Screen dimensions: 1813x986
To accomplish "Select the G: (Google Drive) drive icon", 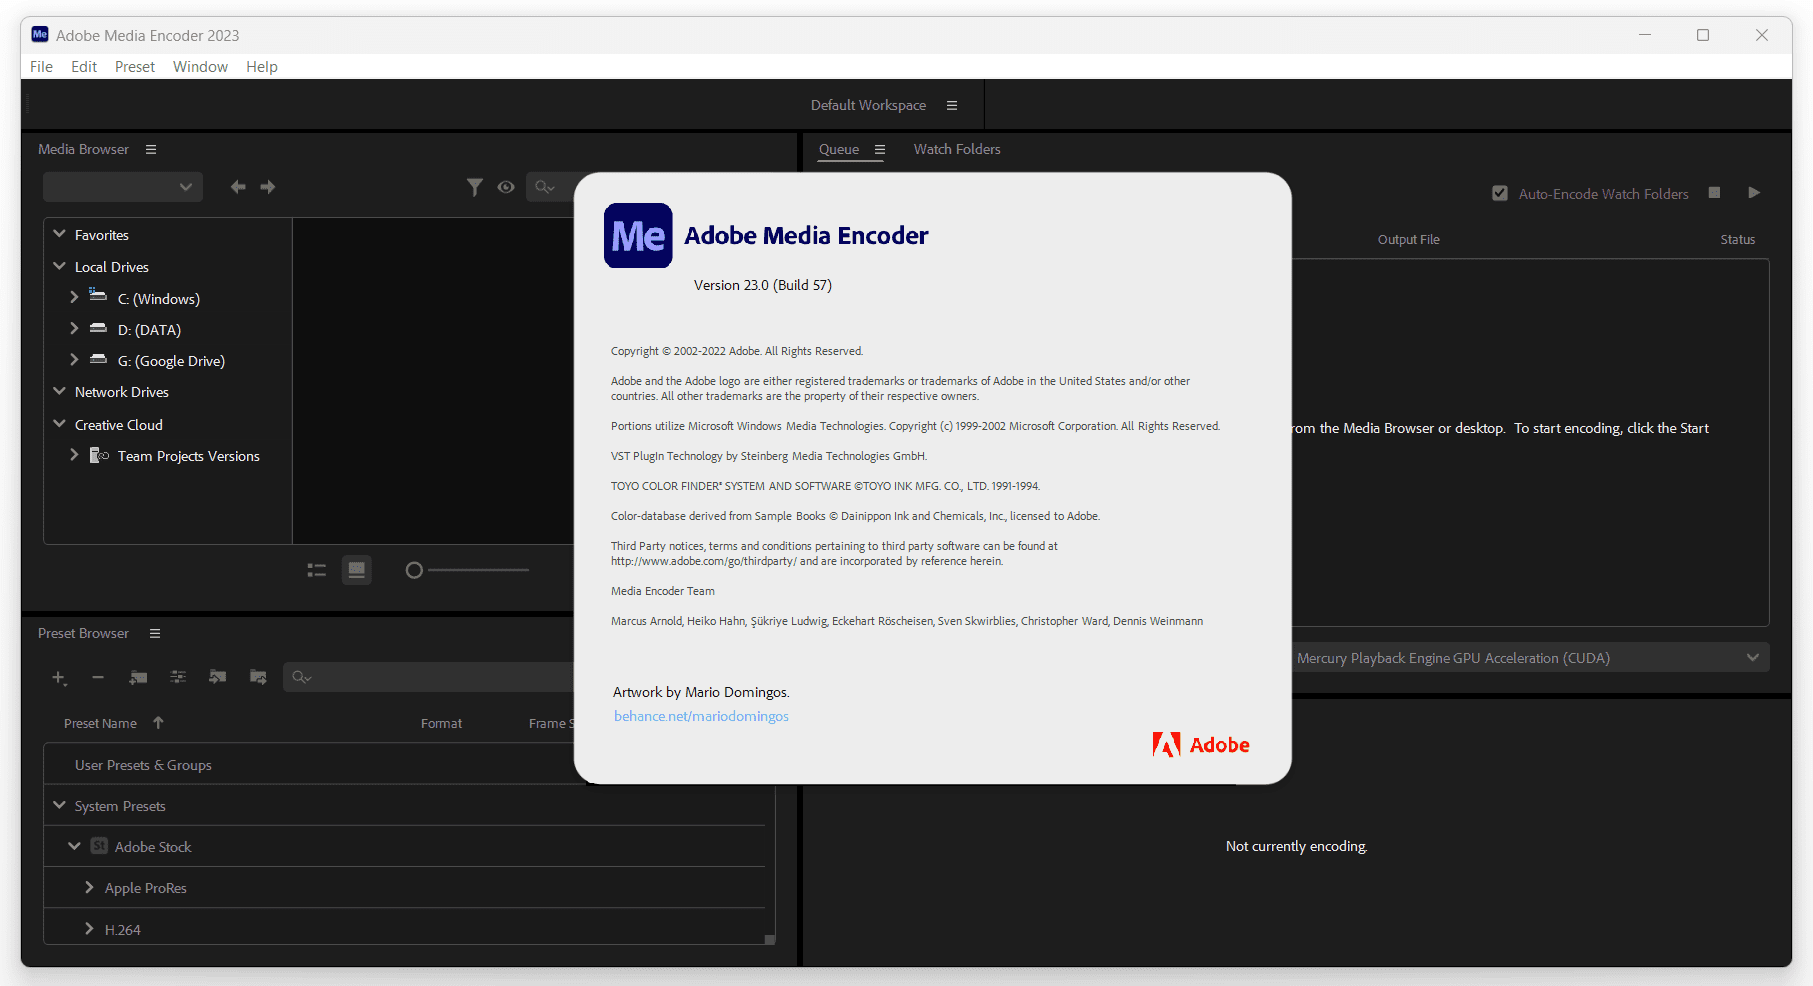I will click(98, 359).
